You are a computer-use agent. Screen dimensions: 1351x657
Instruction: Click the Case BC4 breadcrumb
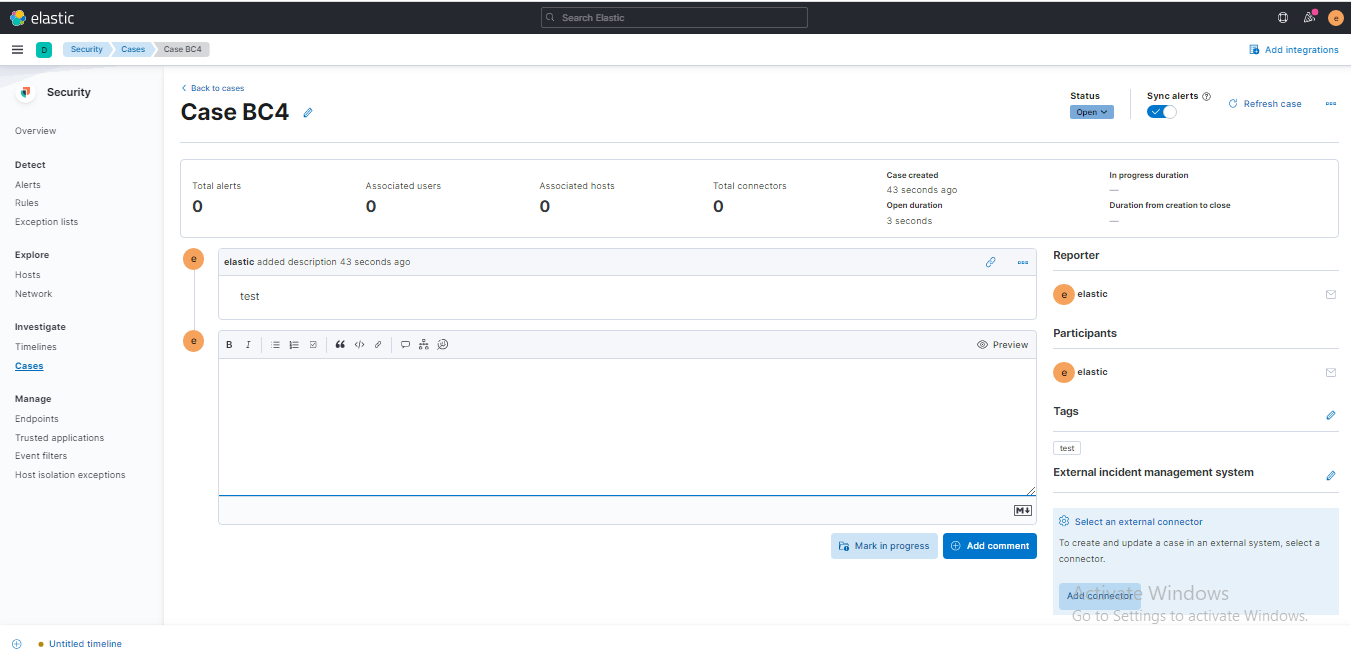(x=183, y=49)
